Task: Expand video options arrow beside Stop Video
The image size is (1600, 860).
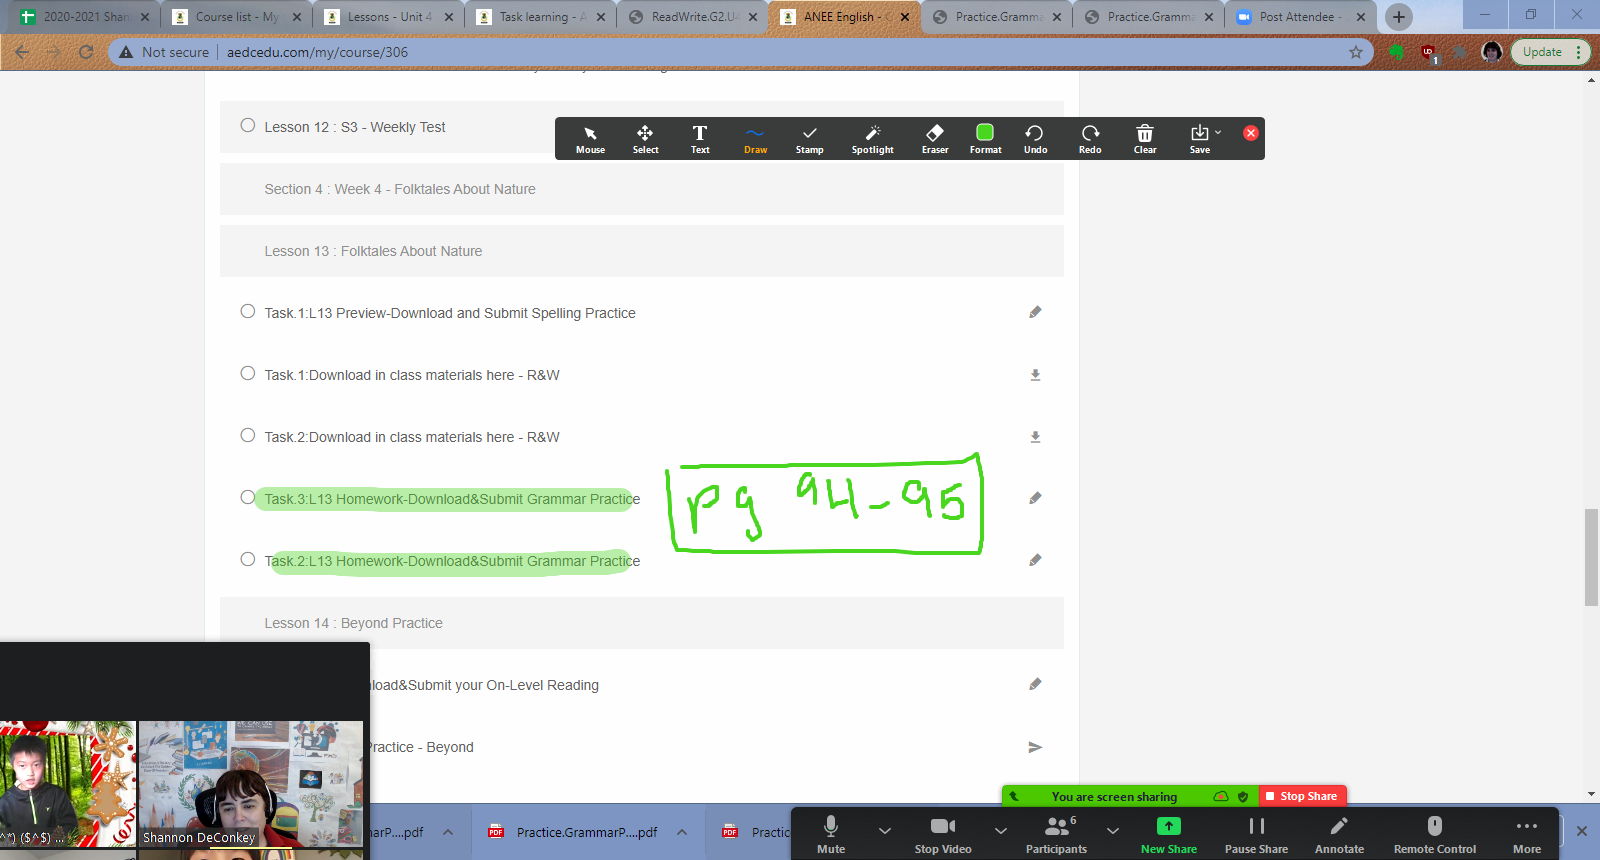Action: point(1001,830)
